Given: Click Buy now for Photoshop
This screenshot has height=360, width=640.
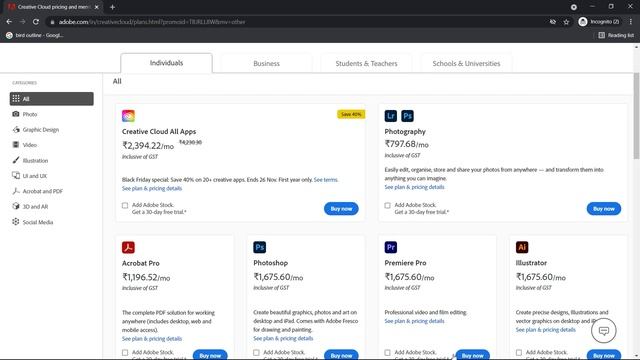Looking at the screenshot, I should [x=341, y=355].
